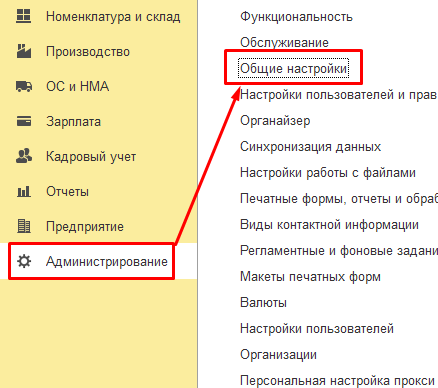This screenshot has width=438, height=388.
Task: Open Синхронизация данных
Action: [x=310, y=147]
